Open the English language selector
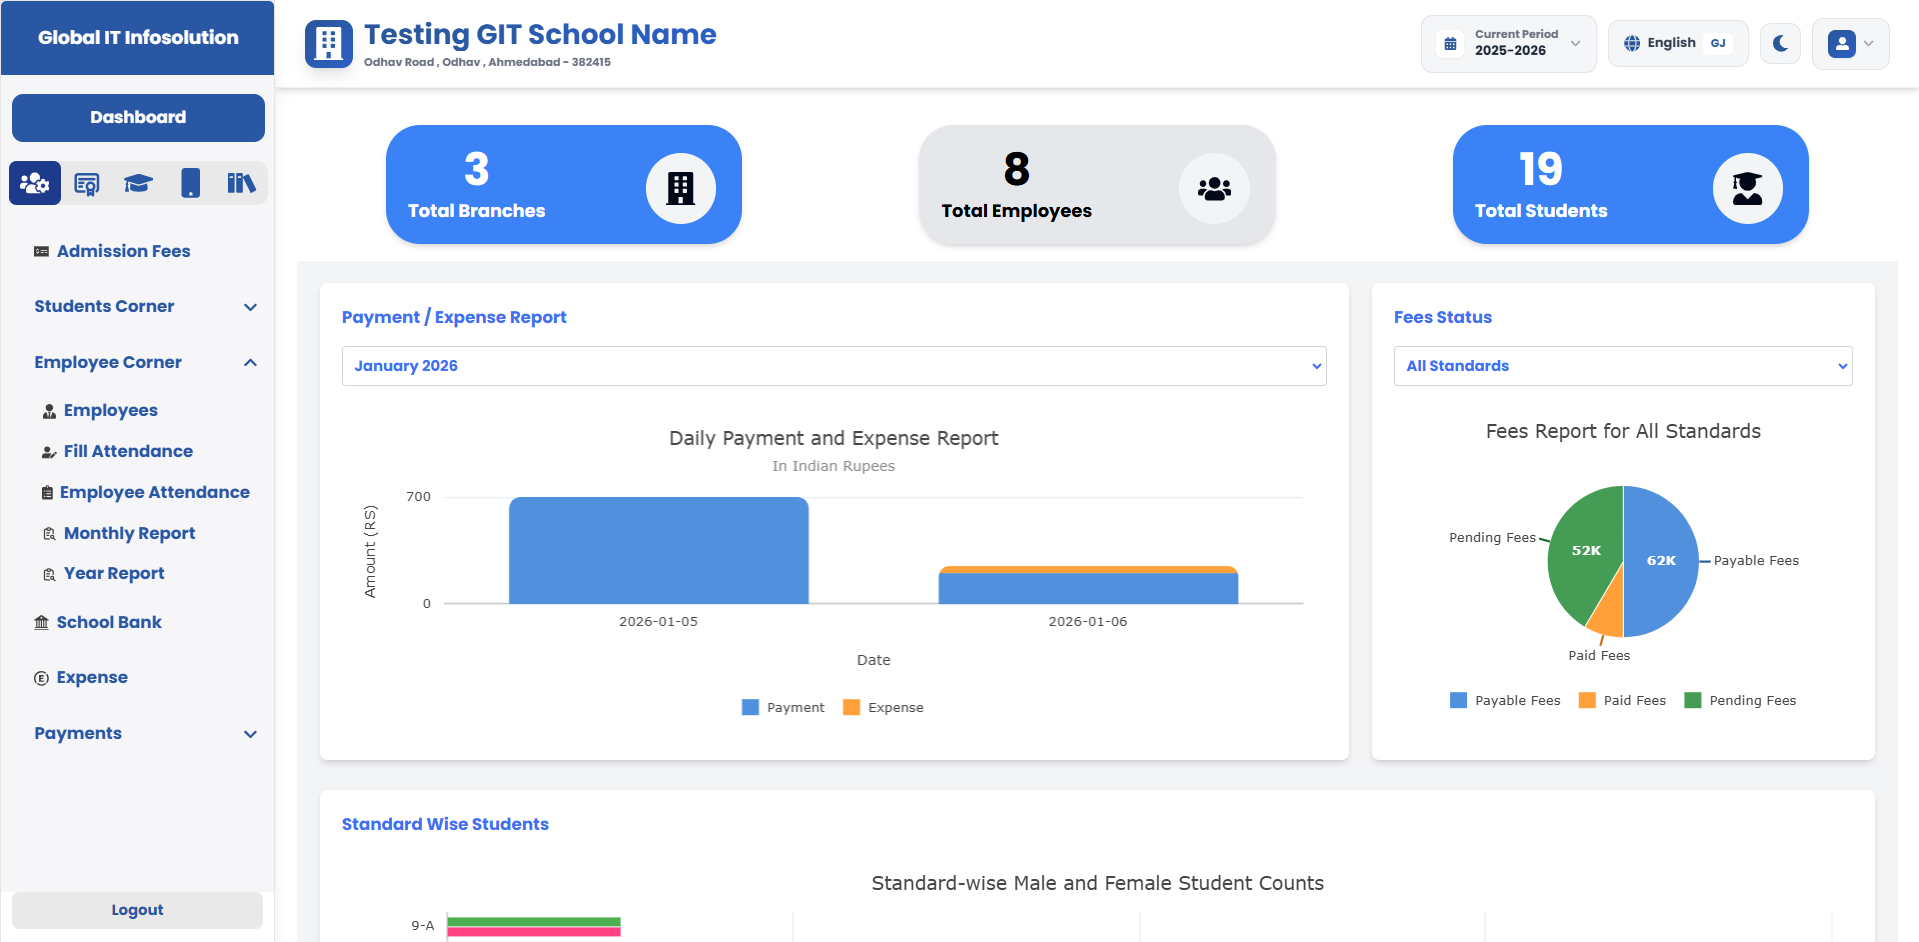This screenshot has height=942, width=1919. [1677, 43]
